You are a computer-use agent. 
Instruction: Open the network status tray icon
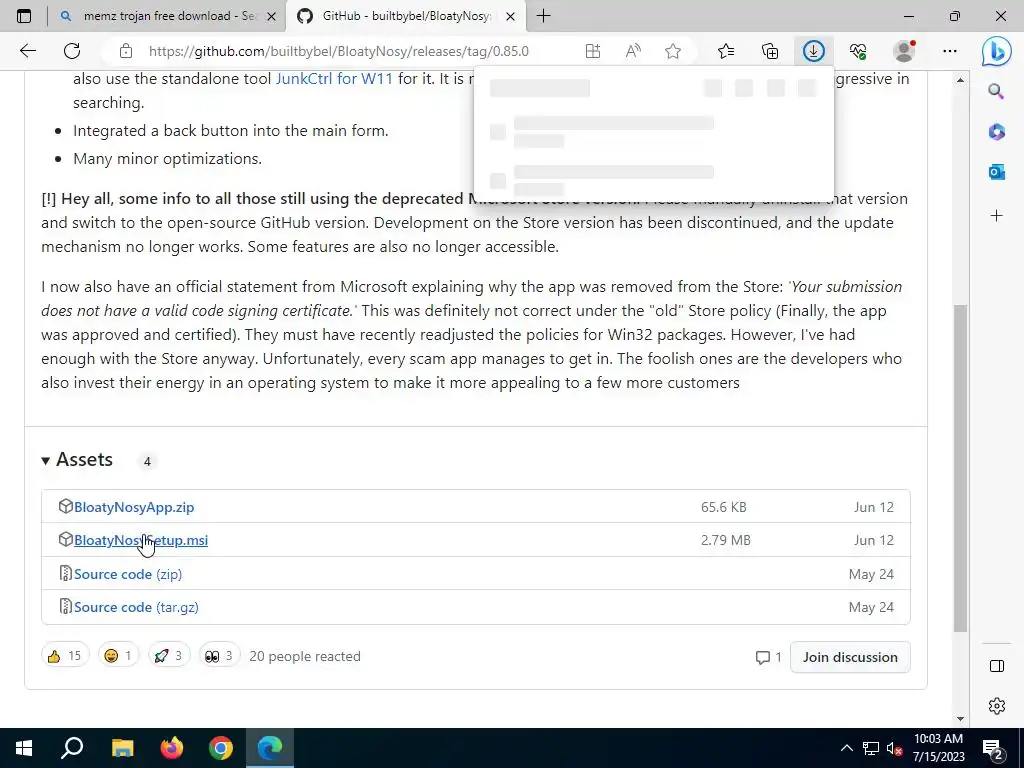(x=871, y=748)
